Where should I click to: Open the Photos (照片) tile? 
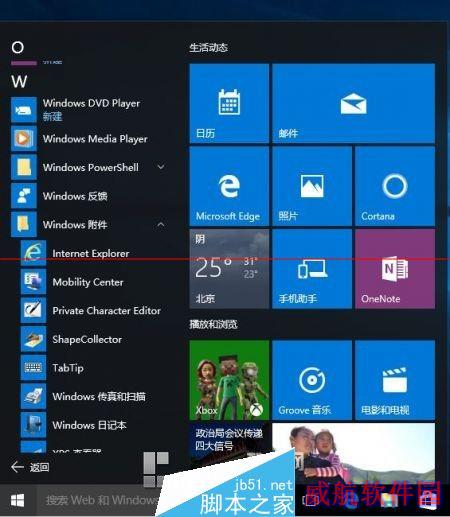tap(312, 186)
